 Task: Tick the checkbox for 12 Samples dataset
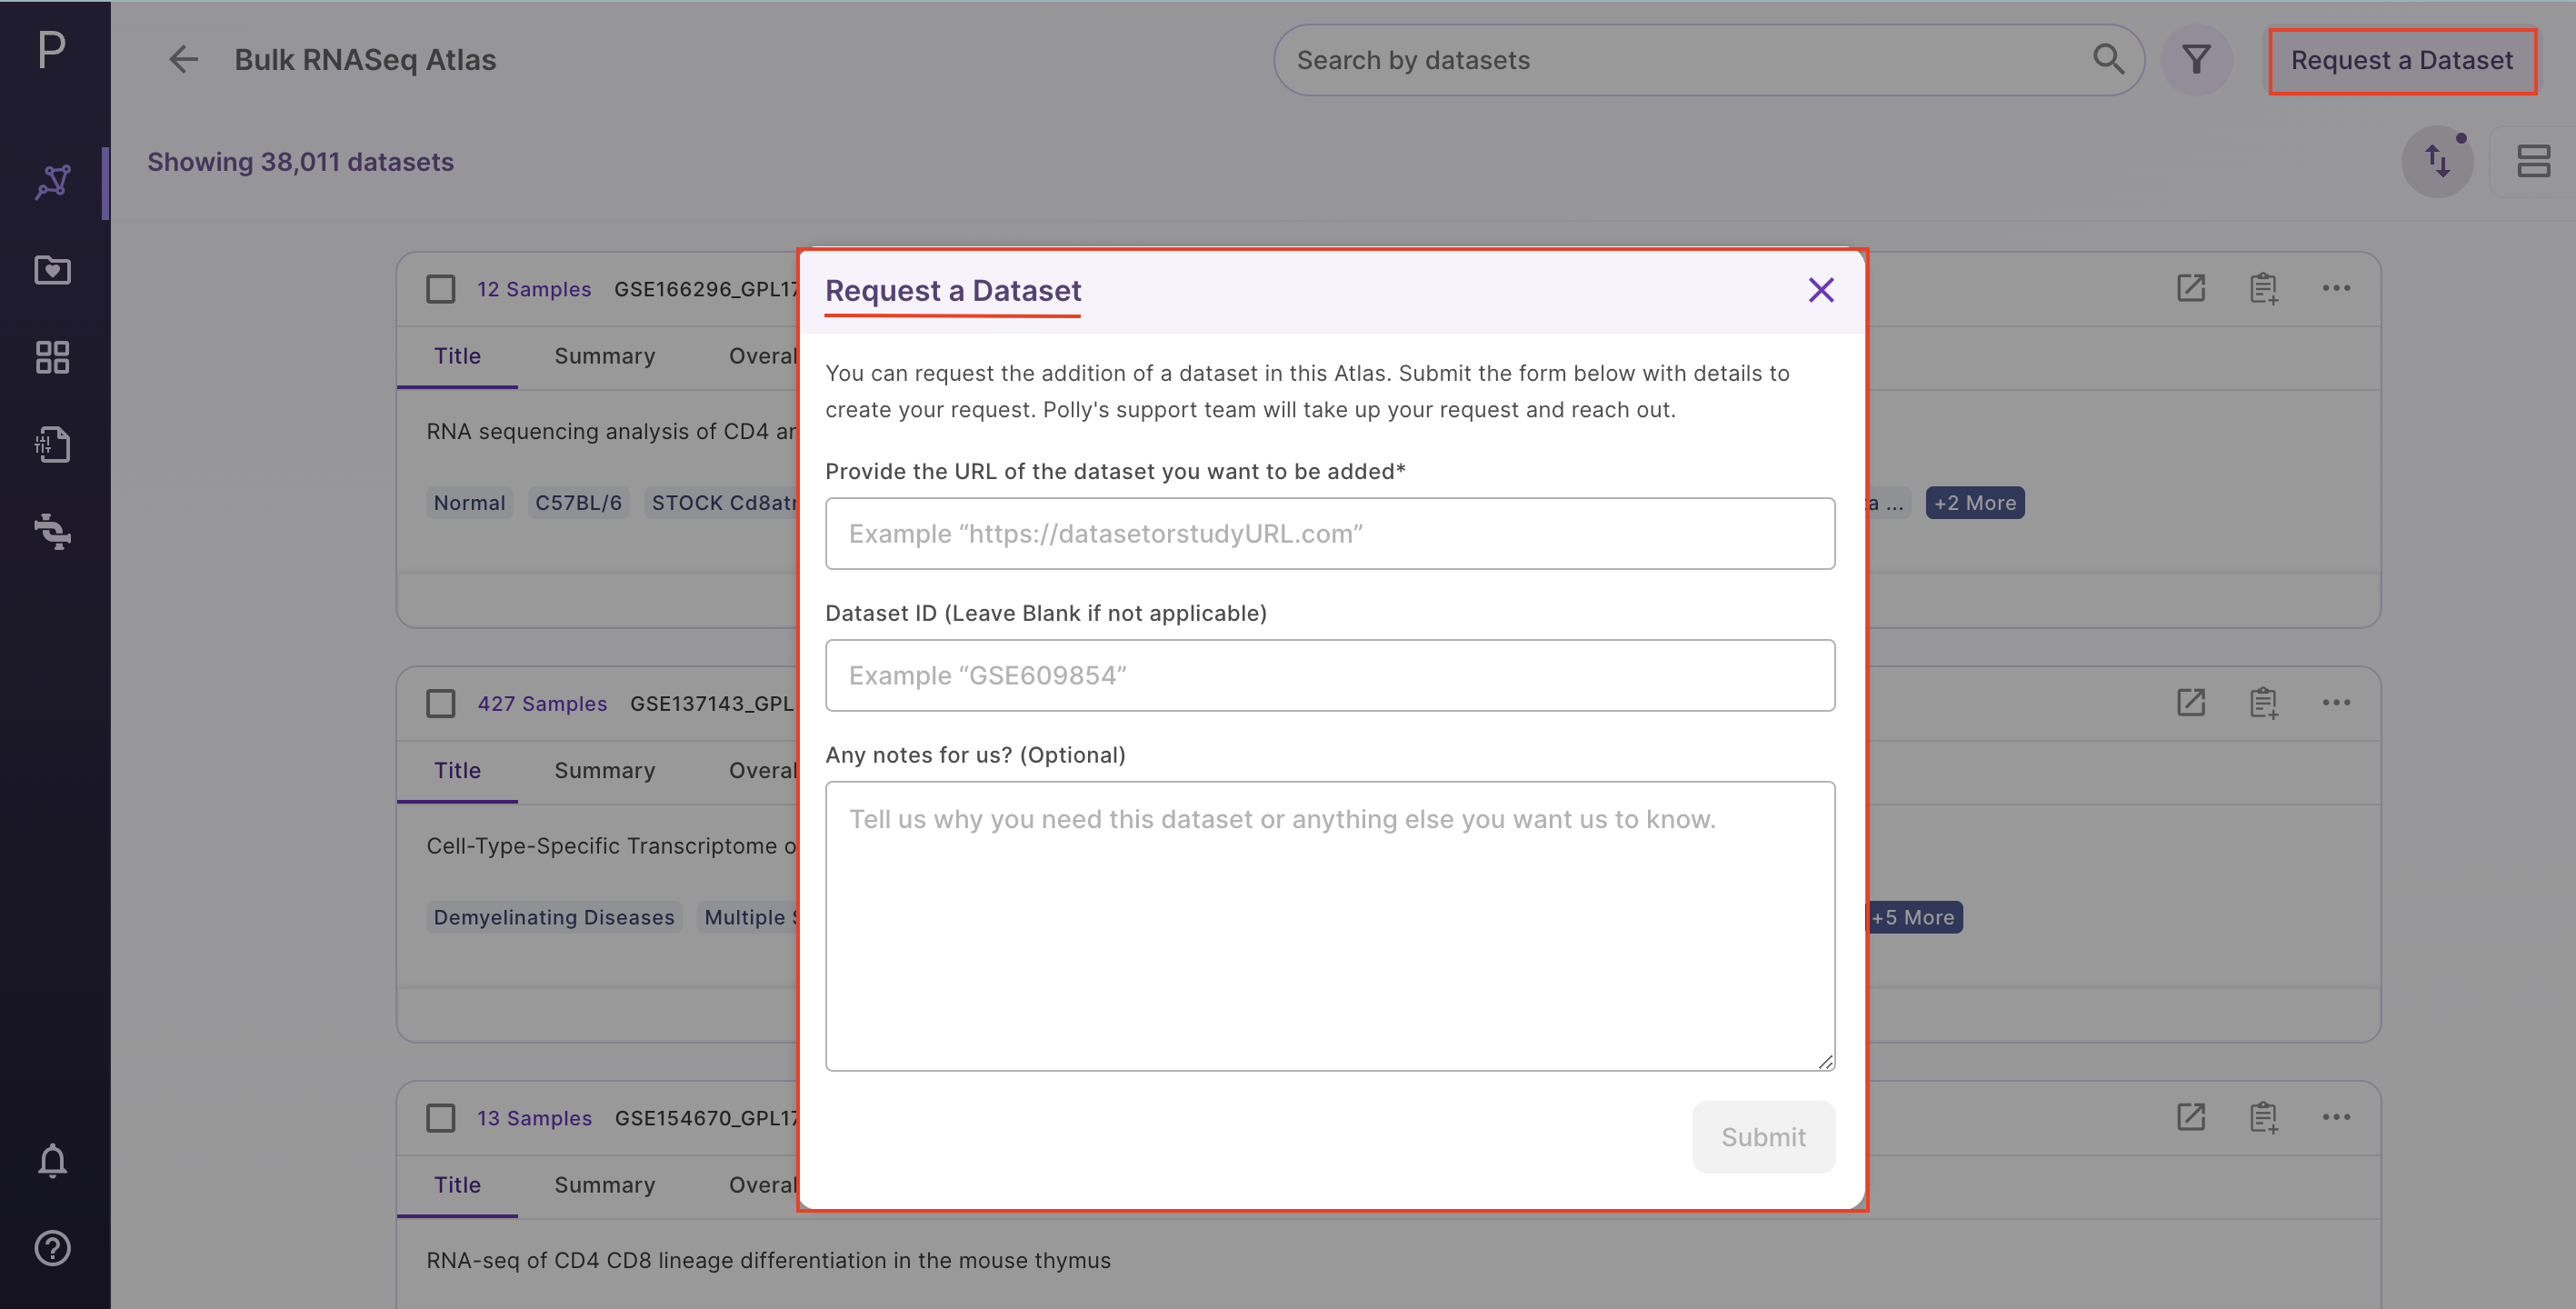coord(440,289)
